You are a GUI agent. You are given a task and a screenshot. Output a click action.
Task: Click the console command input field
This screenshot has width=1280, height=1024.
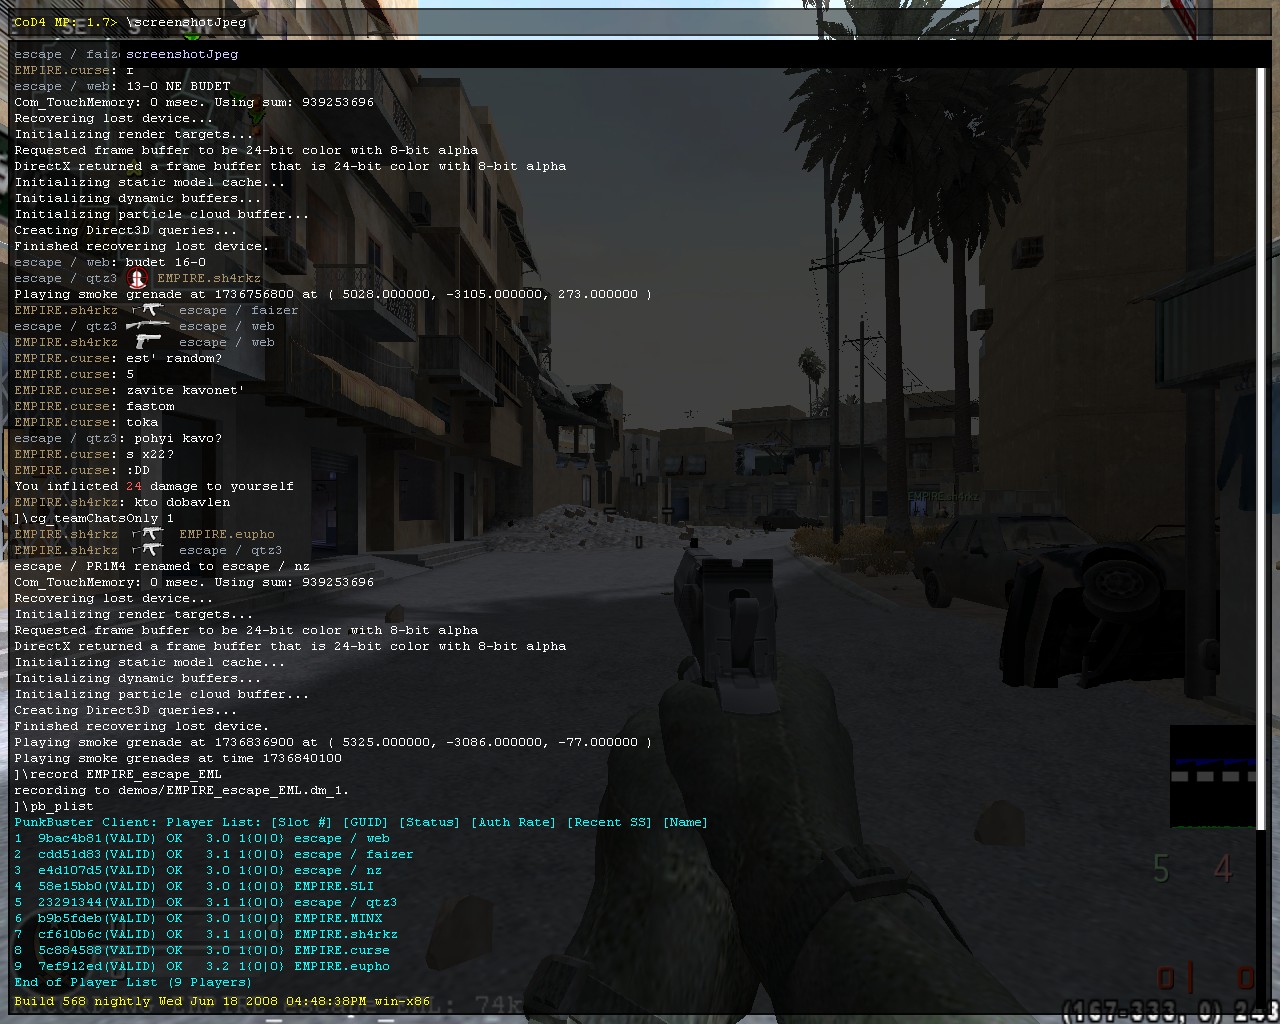(640, 22)
